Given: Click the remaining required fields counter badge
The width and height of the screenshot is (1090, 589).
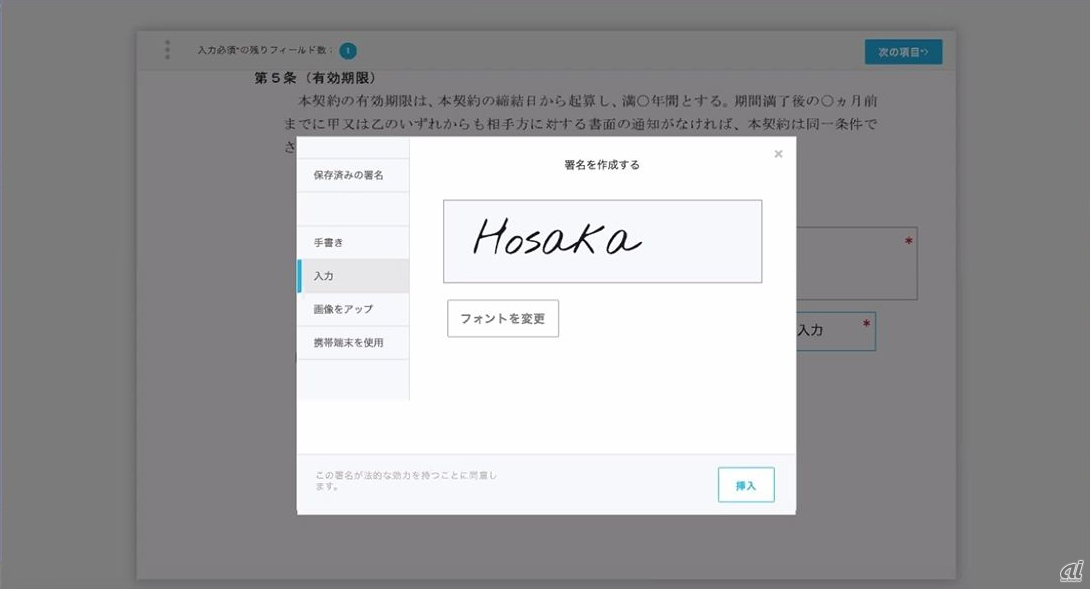Looking at the screenshot, I should pyautogui.click(x=348, y=51).
